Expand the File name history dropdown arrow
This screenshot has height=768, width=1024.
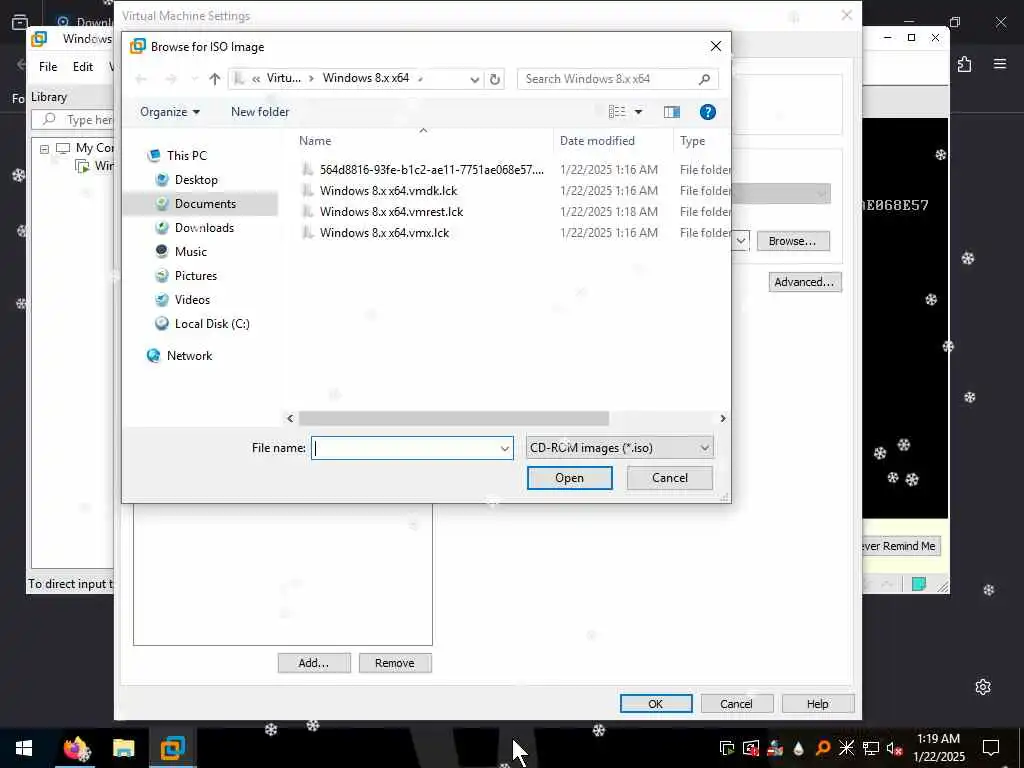505,448
